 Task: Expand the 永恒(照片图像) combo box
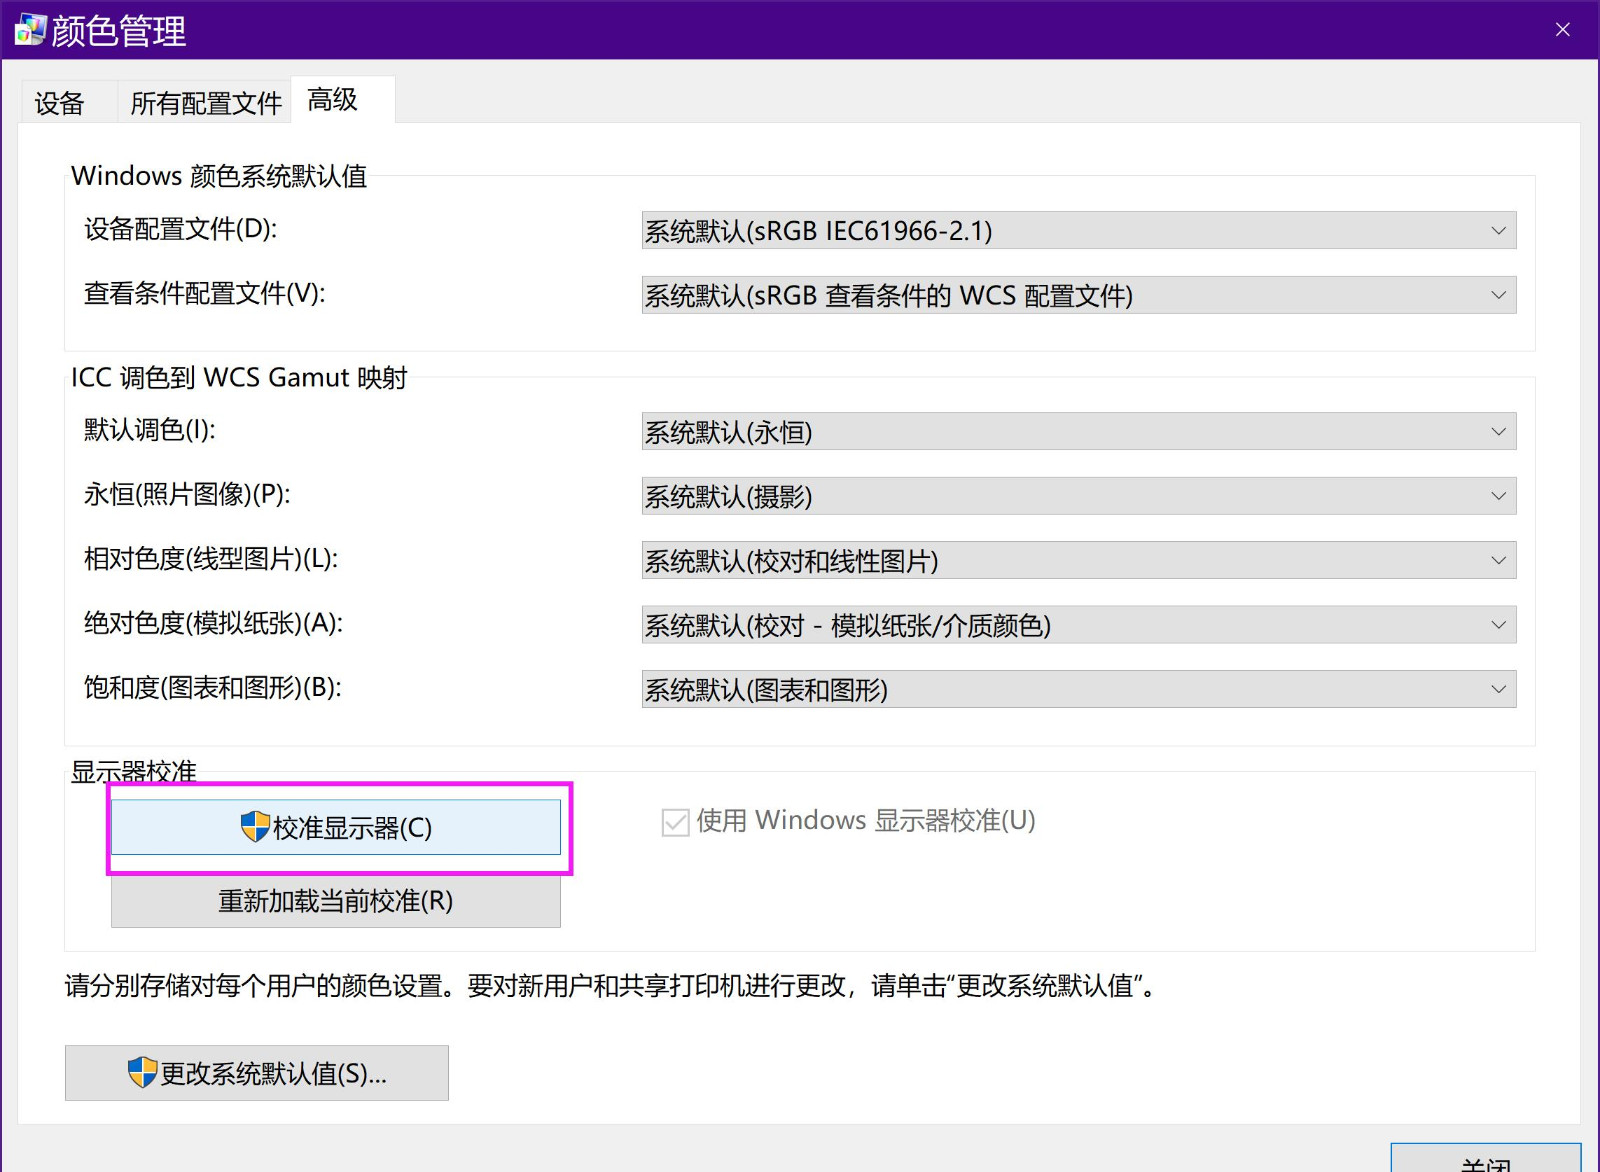point(1079,496)
